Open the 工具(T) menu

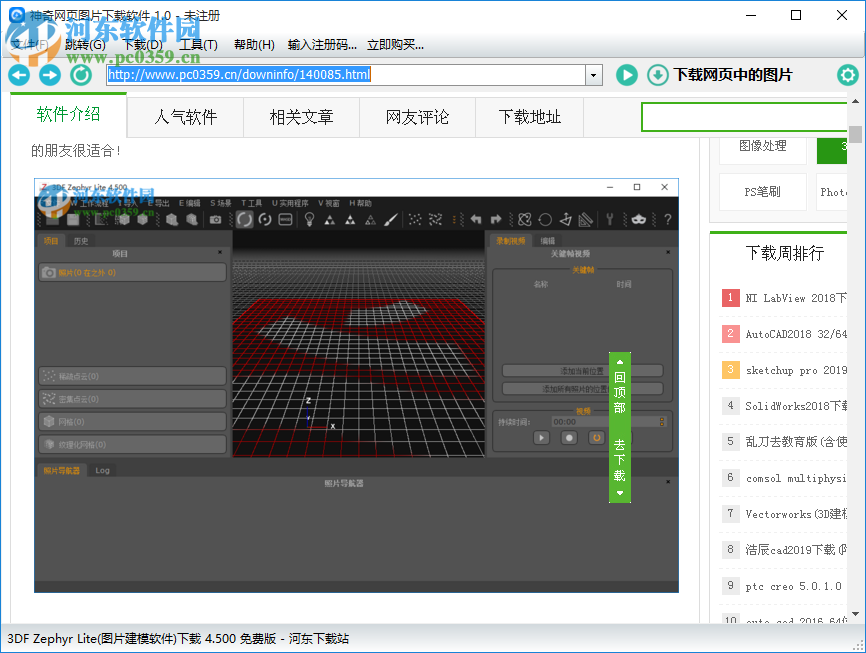point(198,45)
